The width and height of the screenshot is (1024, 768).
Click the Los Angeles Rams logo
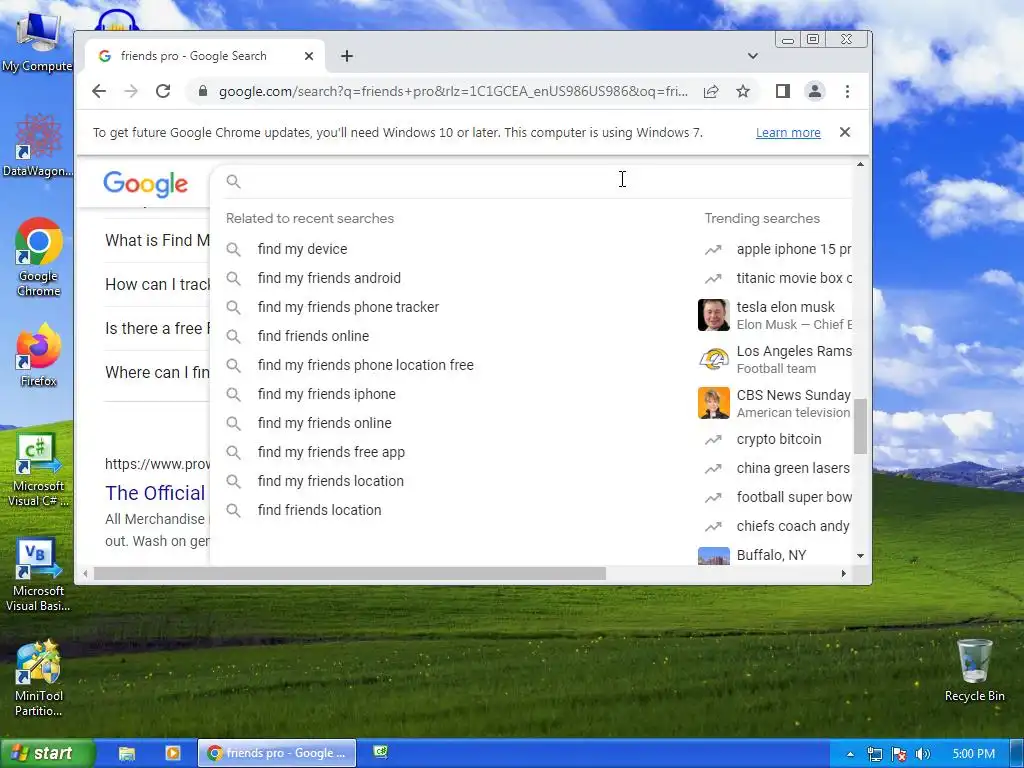pos(713,359)
